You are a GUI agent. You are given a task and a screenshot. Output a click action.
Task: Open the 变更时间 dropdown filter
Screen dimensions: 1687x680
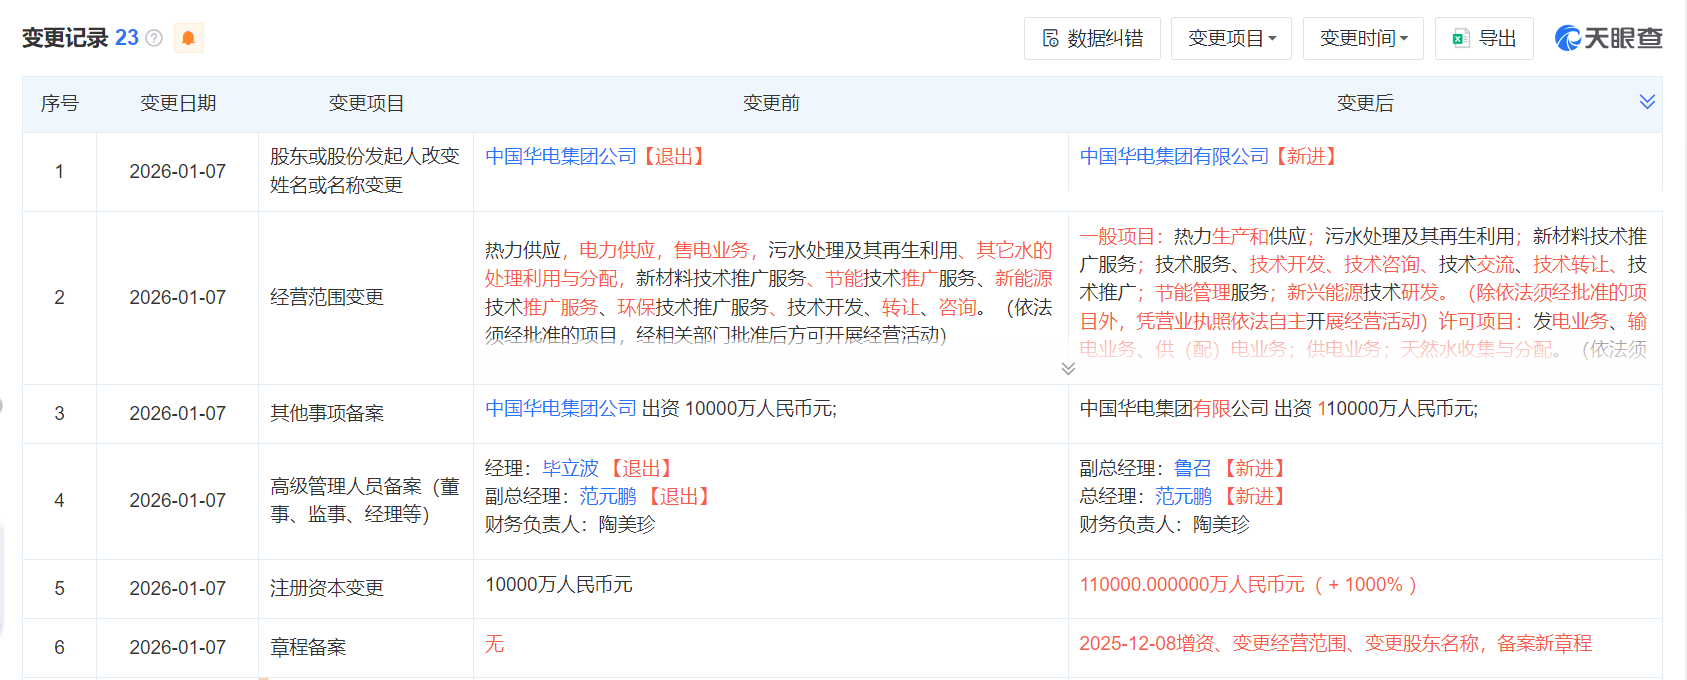1363,38
